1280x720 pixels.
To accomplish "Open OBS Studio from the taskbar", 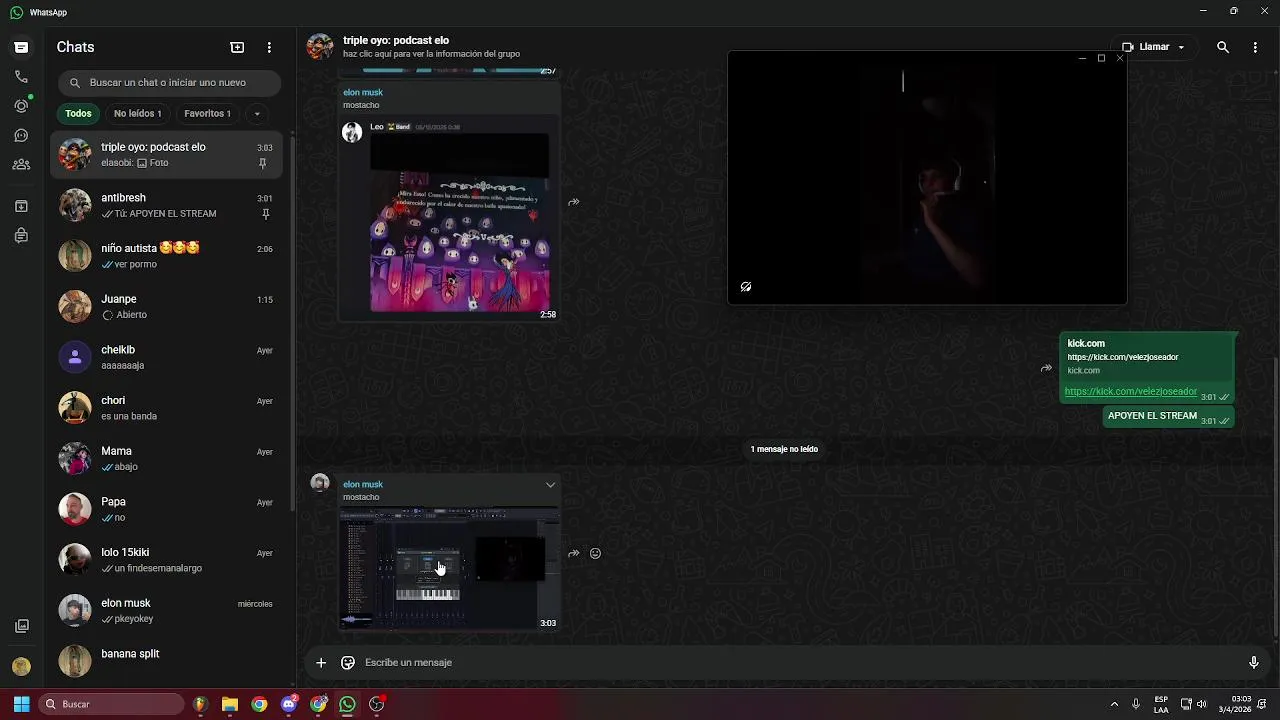I will [377, 704].
